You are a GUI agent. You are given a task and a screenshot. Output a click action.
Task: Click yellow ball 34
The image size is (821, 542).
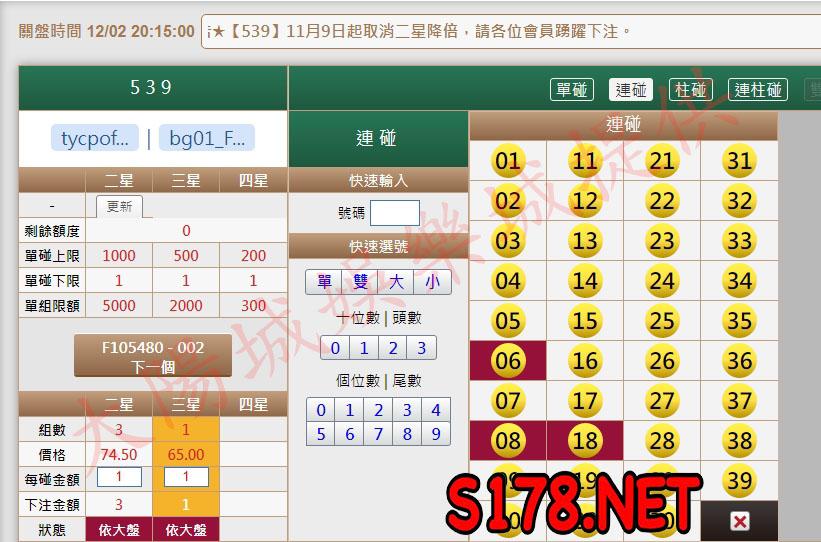click(739, 281)
